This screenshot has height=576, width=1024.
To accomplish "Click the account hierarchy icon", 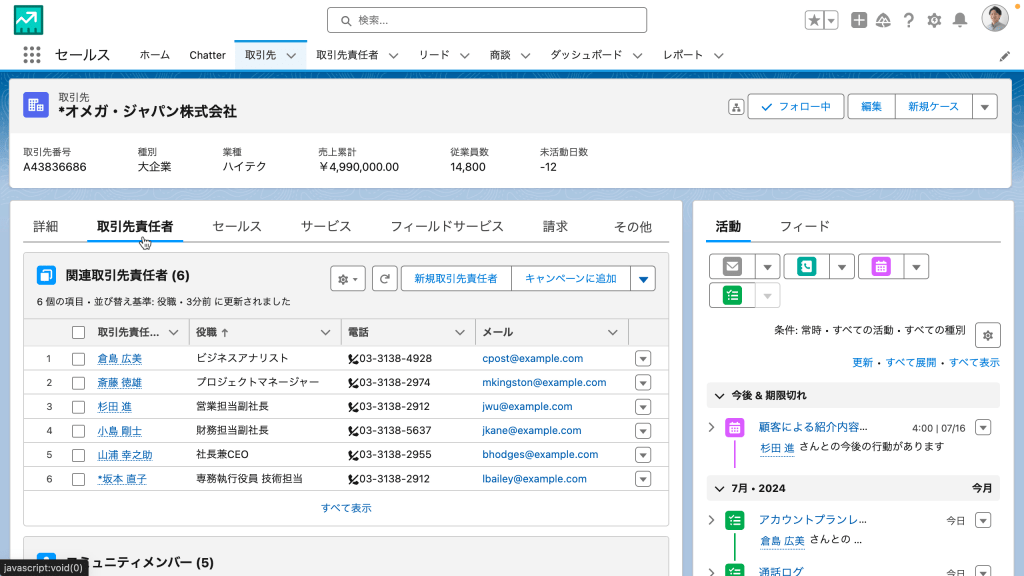I will point(736,107).
